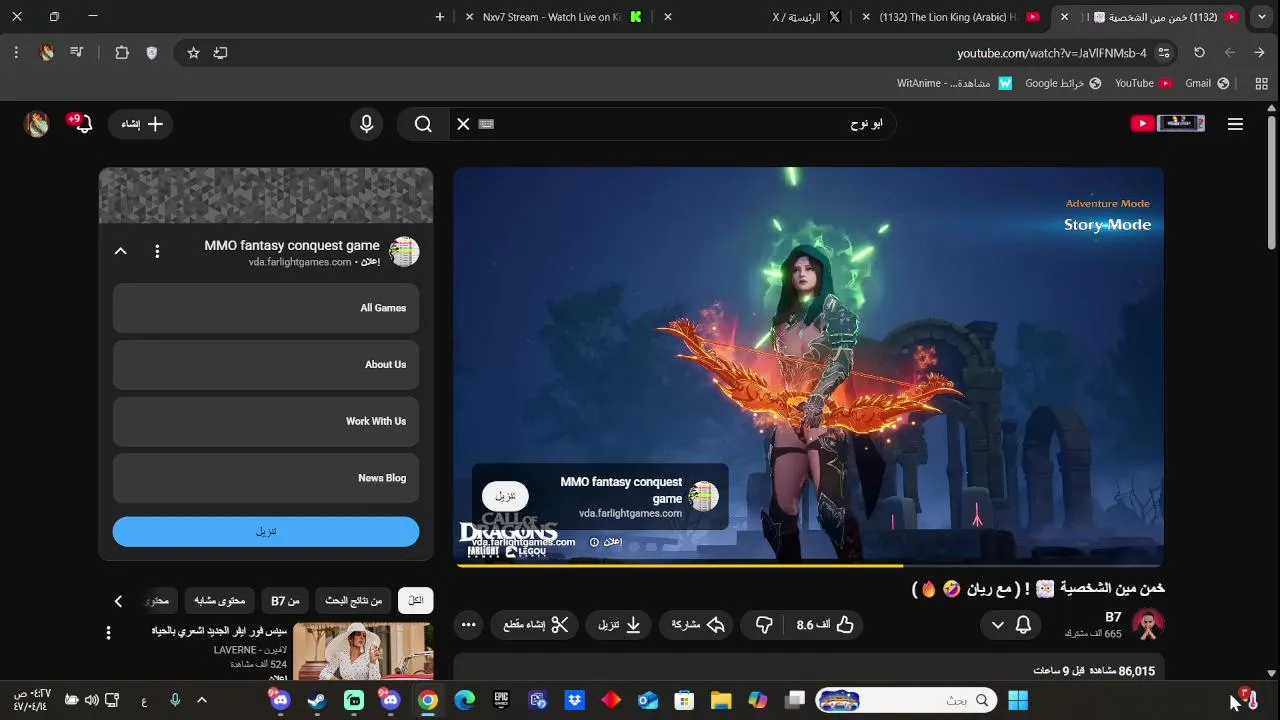This screenshot has width=1280, height=720.
Task: Open the Chrome tab search dropdown
Action: coord(1263,17)
